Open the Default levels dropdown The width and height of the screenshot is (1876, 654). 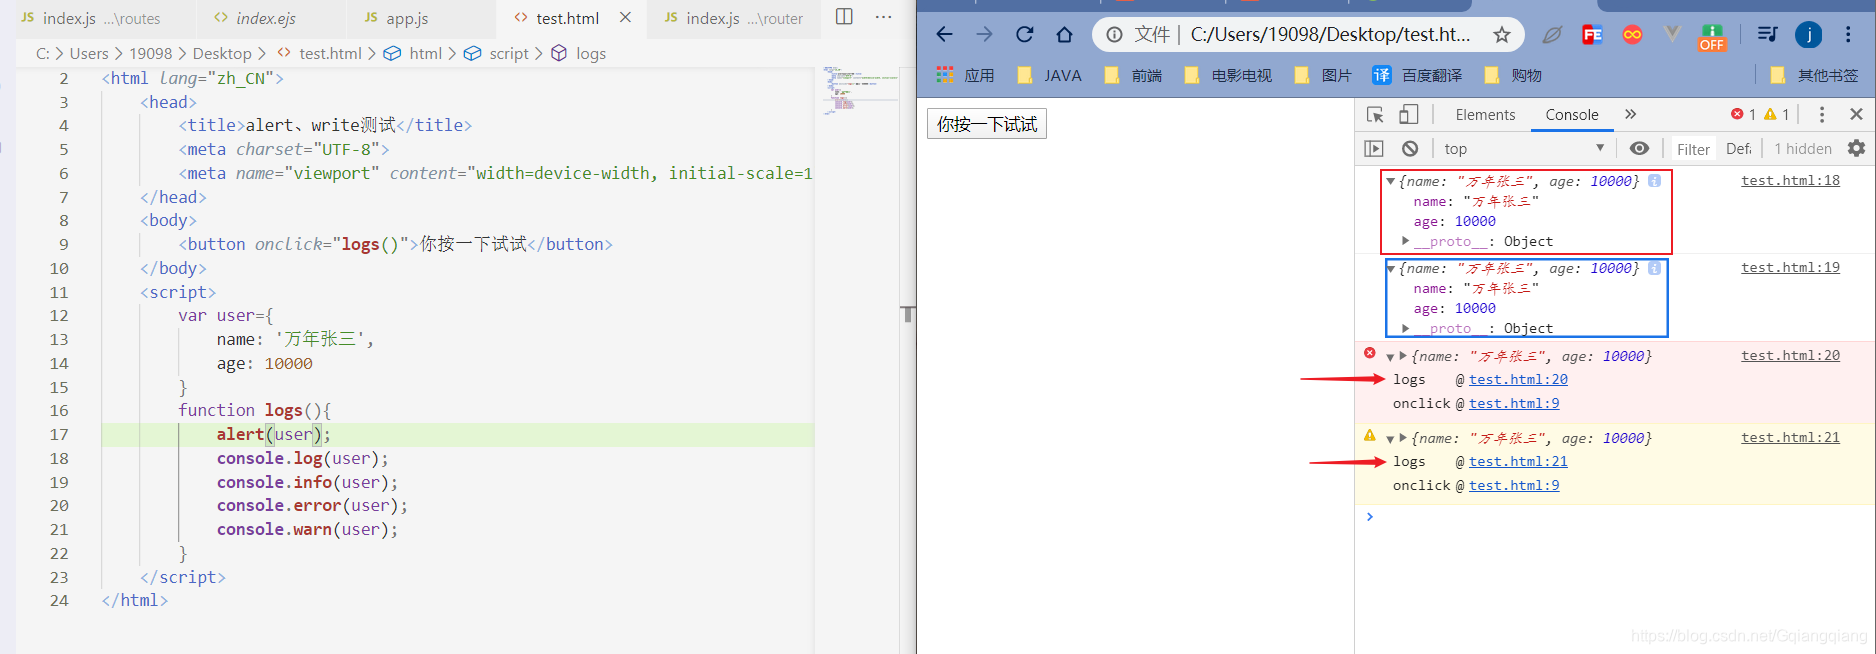coord(1739,149)
